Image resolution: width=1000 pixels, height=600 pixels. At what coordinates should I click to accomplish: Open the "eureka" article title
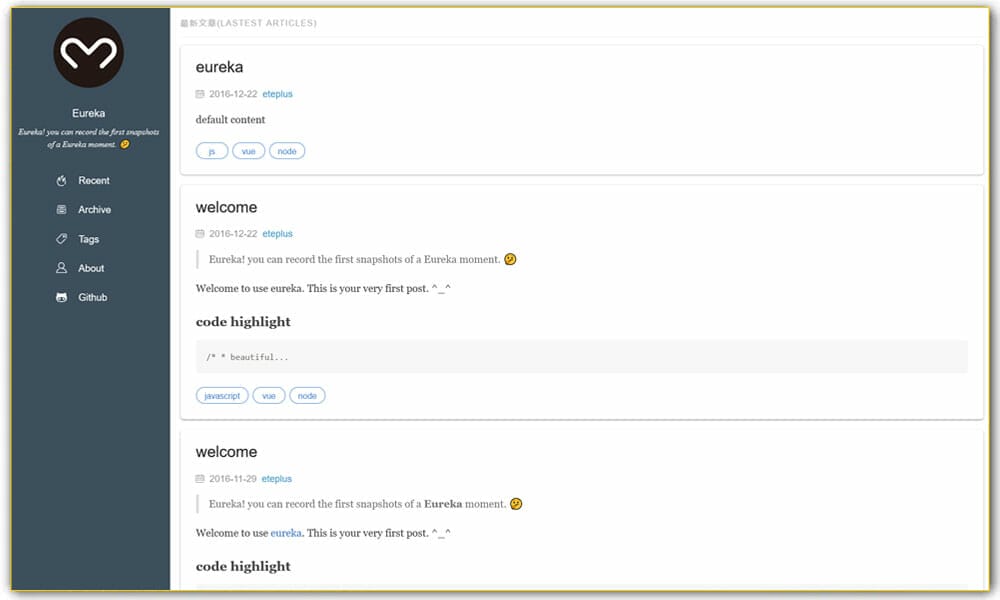[219, 67]
